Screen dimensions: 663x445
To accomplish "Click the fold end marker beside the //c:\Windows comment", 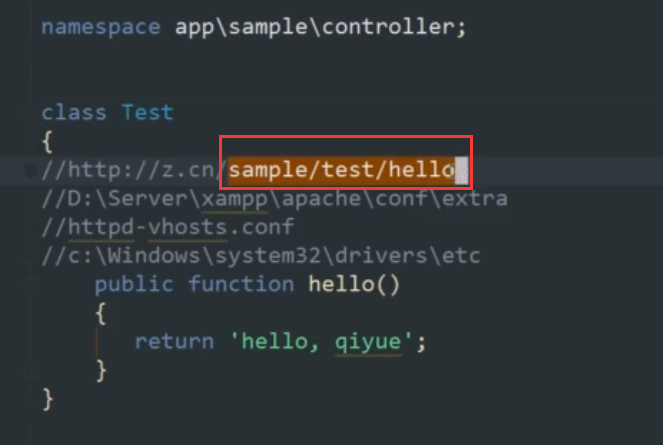I will pos(30,256).
